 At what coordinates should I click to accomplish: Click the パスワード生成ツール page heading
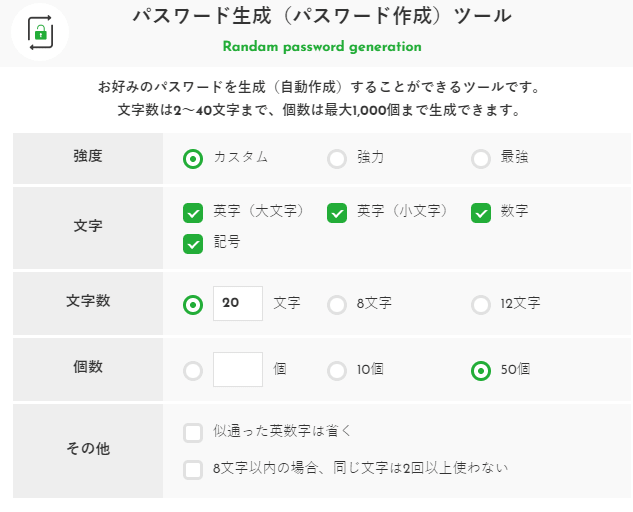tap(321, 16)
